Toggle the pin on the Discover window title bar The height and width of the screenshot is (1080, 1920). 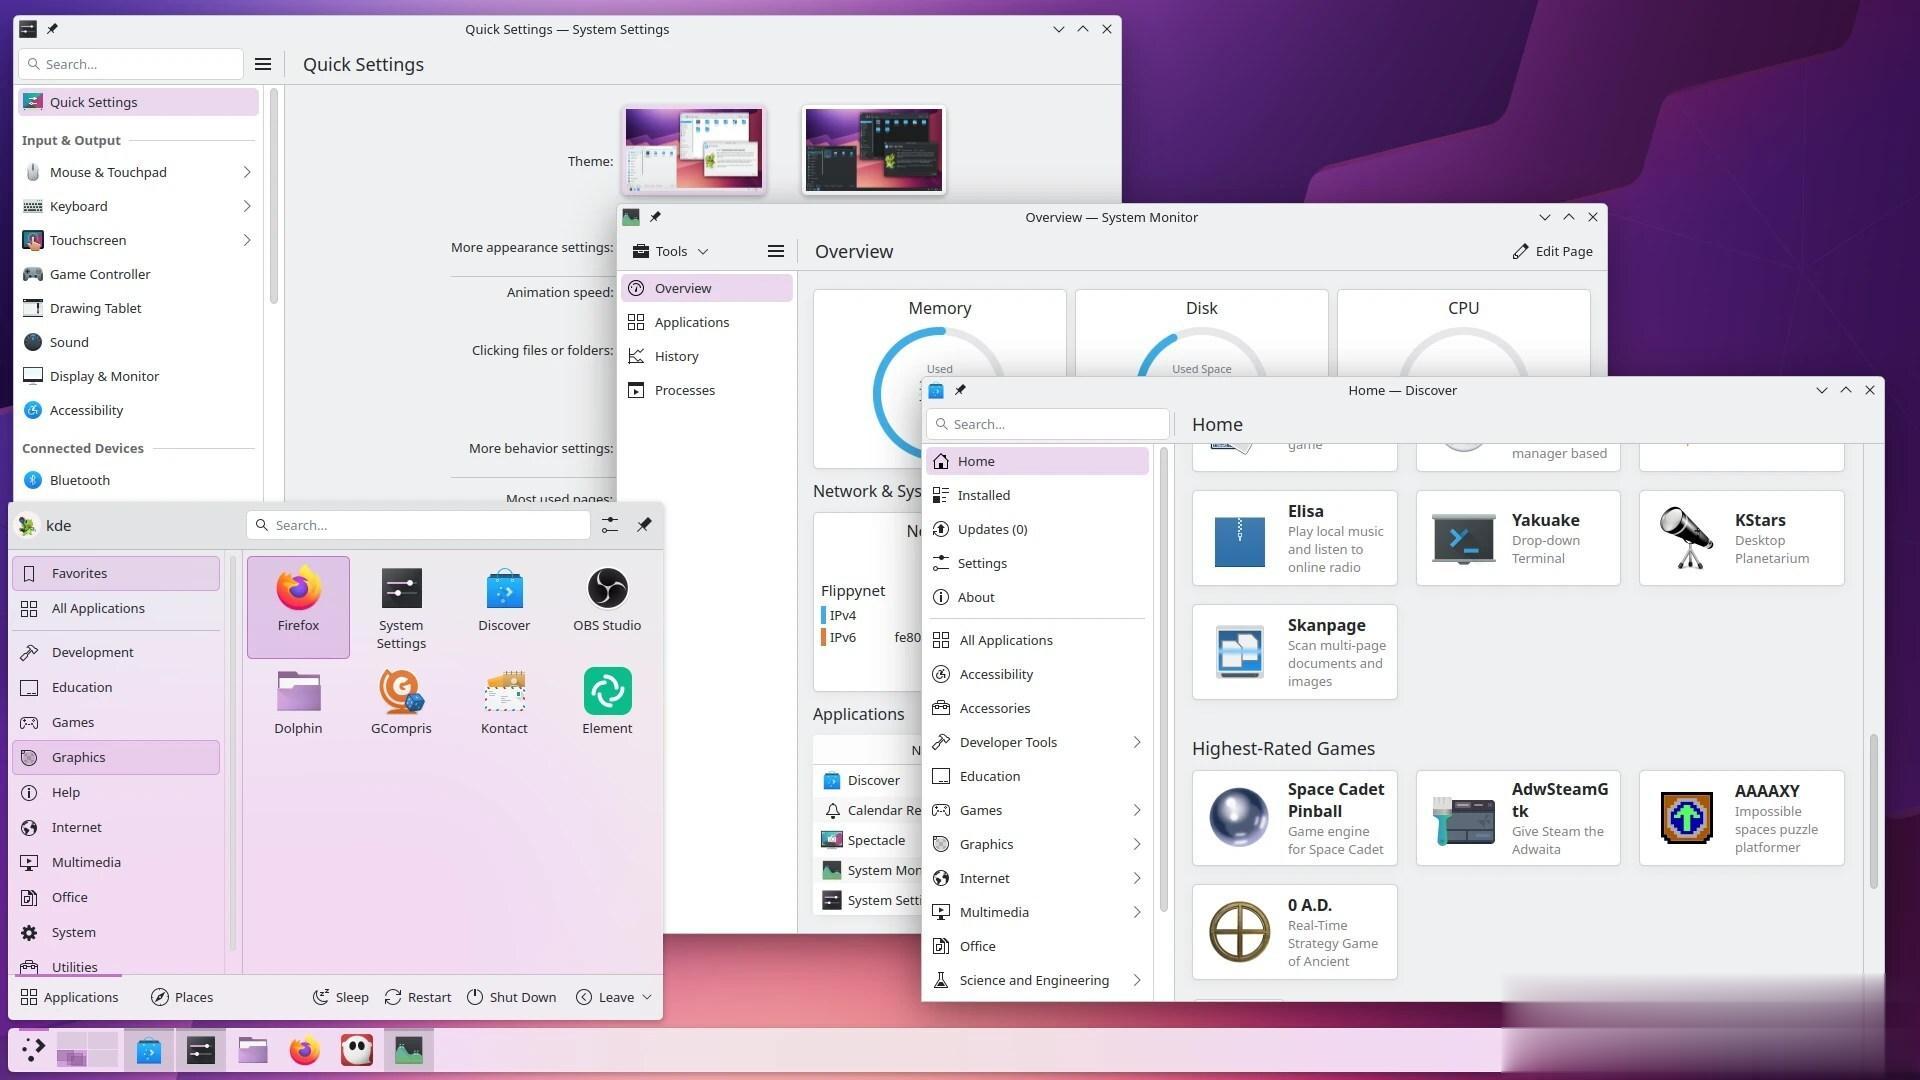pos(960,390)
